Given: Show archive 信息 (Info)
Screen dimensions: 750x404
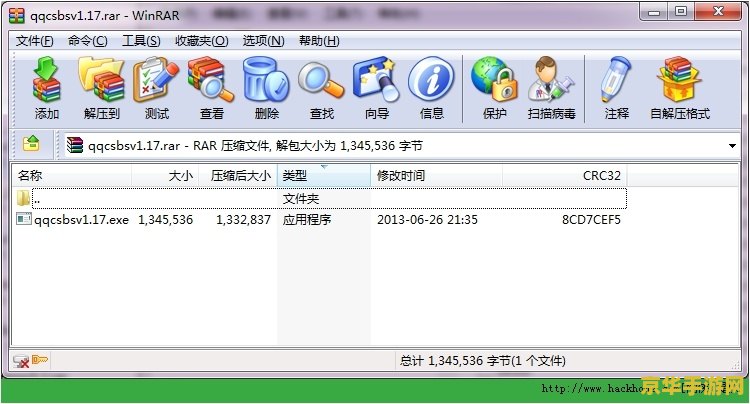Looking at the screenshot, I should [x=431, y=79].
